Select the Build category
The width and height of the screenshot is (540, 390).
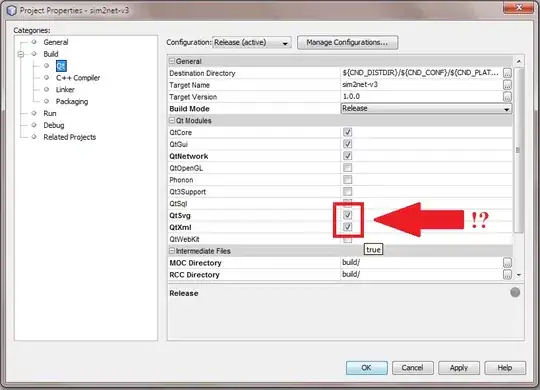coord(51,54)
